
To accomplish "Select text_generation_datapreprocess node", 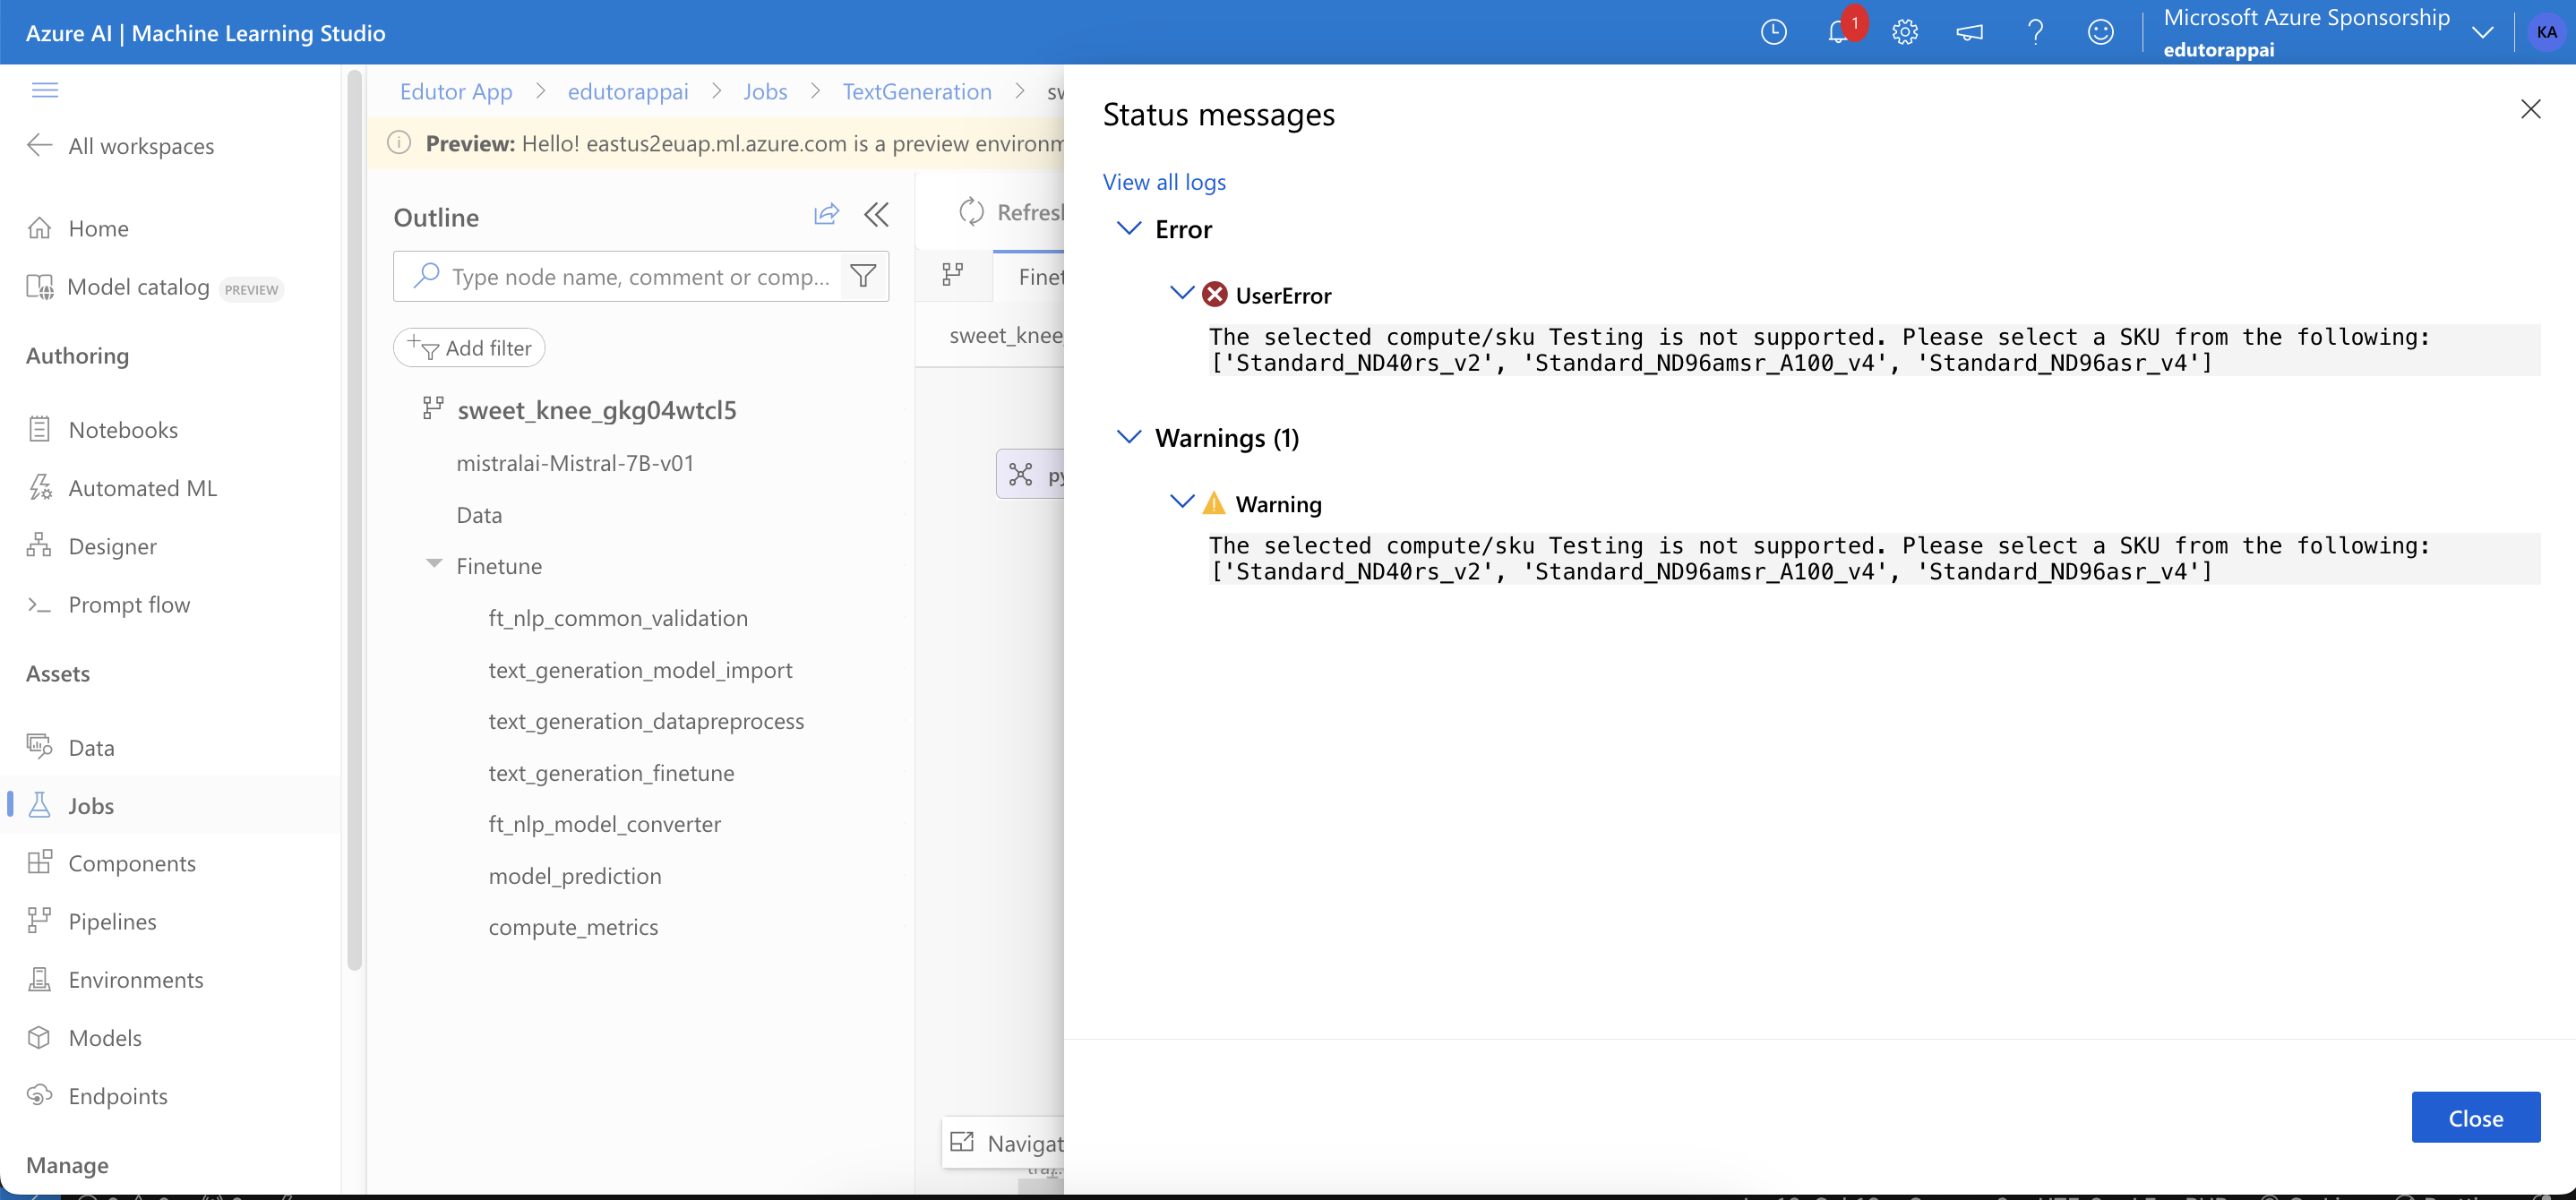I will pyautogui.click(x=646, y=720).
